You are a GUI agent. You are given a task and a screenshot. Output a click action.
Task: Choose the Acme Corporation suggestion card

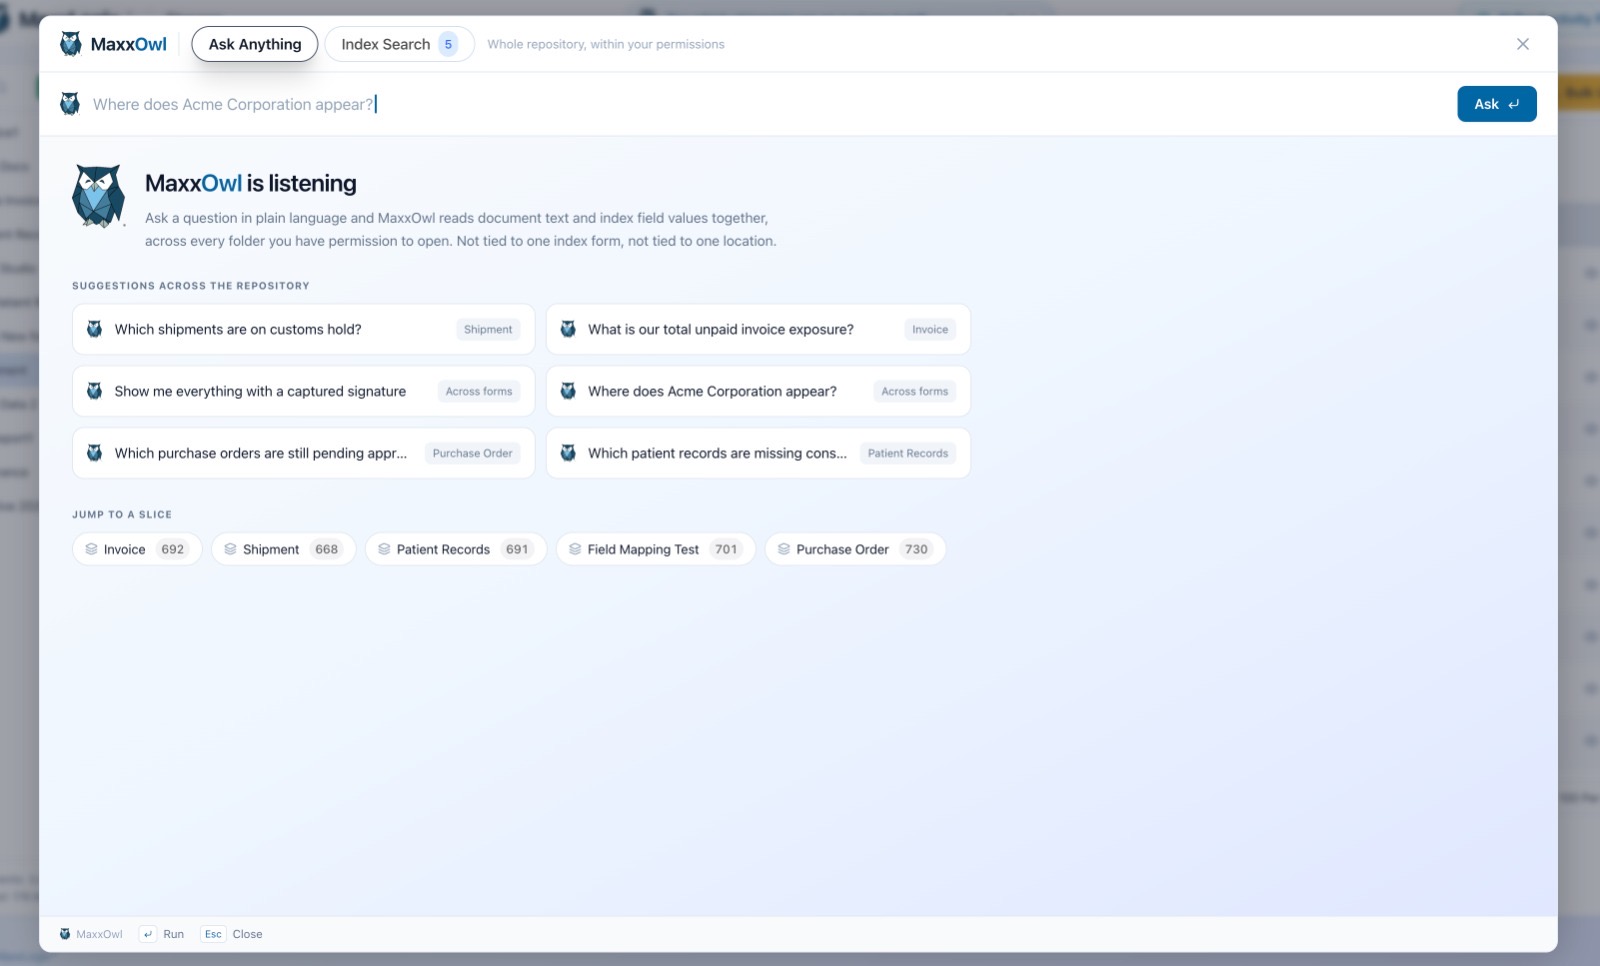click(759, 391)
